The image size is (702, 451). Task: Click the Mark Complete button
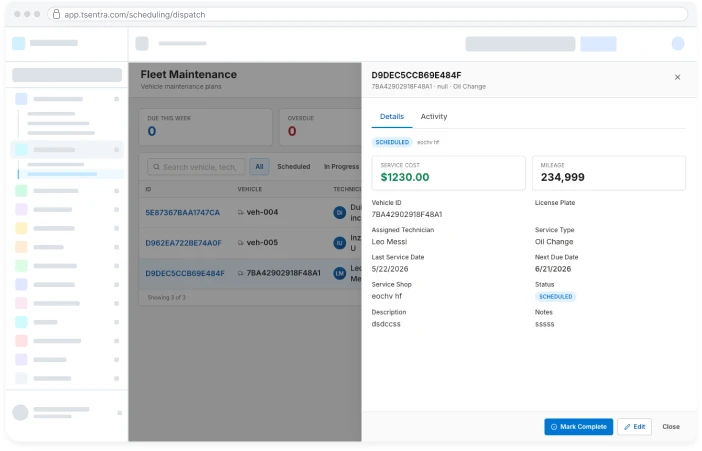tap(578, 427)
